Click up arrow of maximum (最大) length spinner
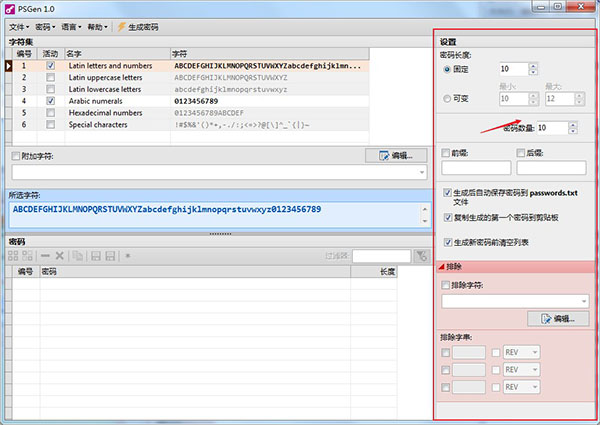Viewport: 600px width, 425px height. pos(579,95)
